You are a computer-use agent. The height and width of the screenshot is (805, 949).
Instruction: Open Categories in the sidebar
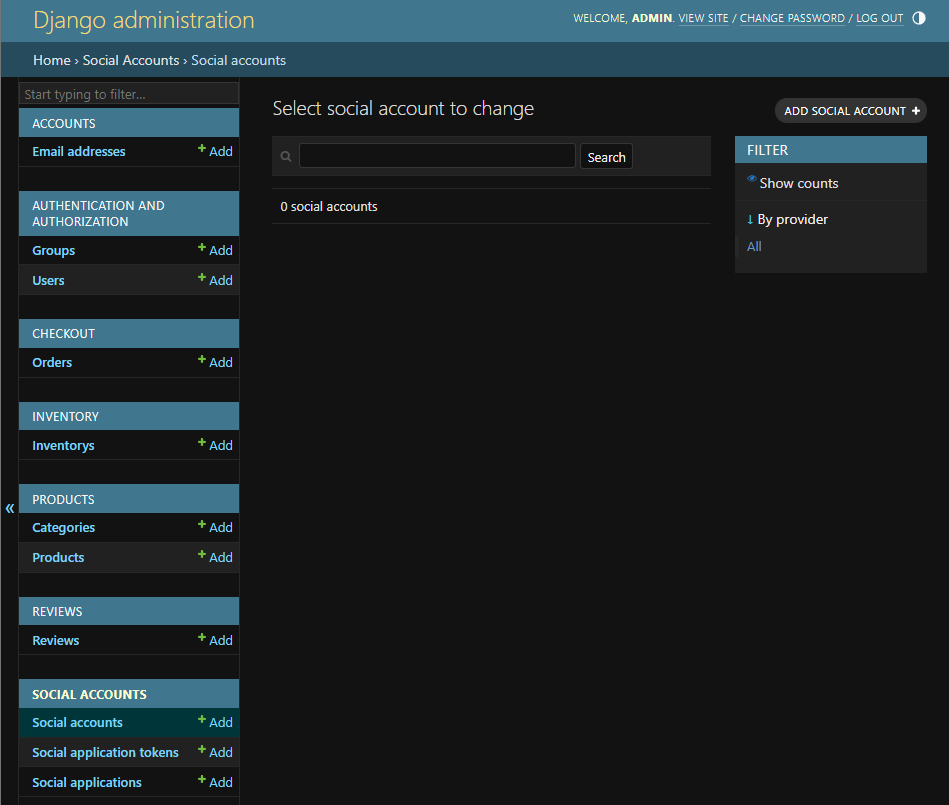(64, 528)
